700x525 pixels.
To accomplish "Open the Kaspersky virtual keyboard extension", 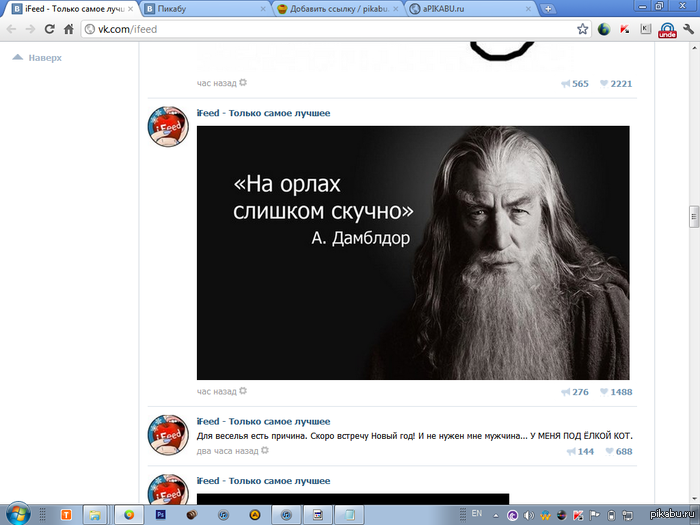I will (x=646, y=29).
